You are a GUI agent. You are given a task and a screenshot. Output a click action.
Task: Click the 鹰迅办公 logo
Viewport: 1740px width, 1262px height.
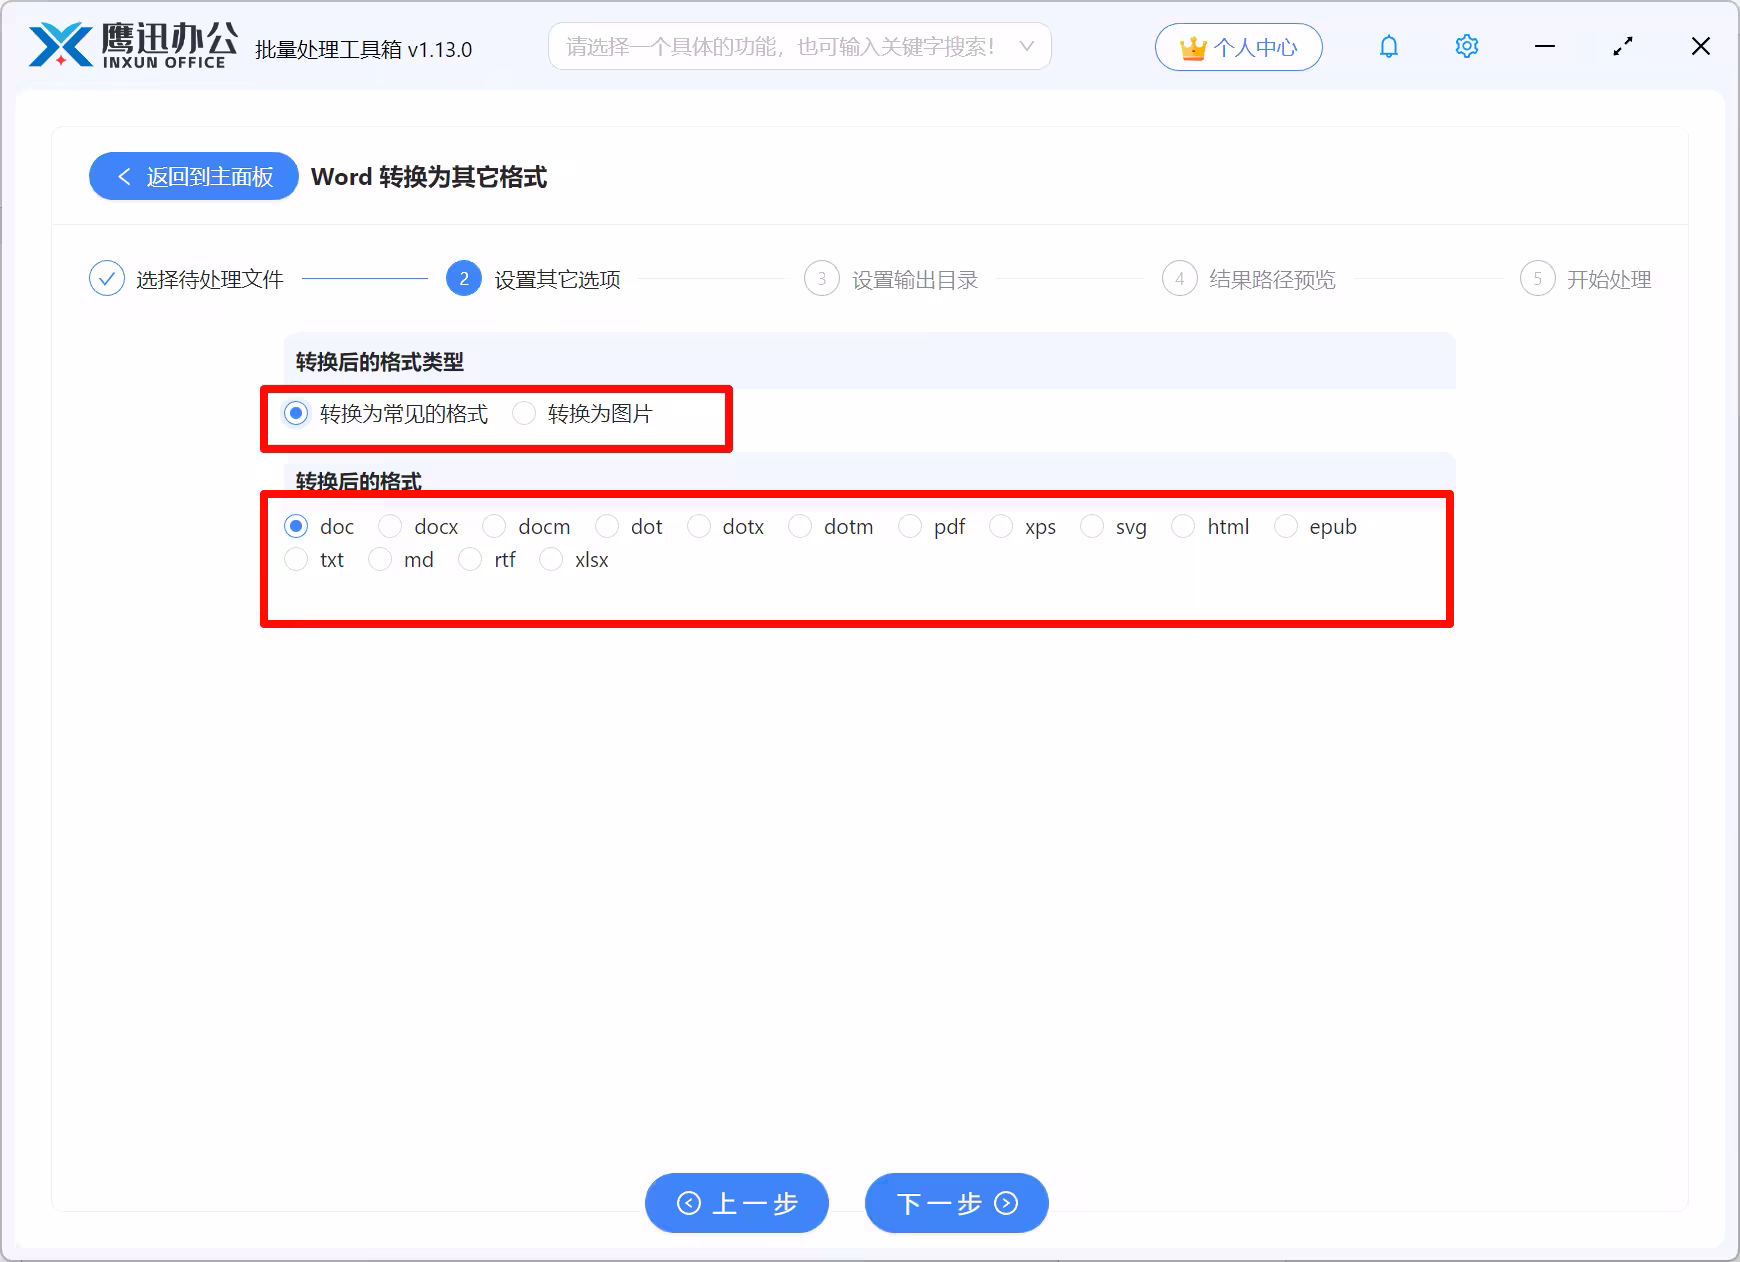point(130,44)
